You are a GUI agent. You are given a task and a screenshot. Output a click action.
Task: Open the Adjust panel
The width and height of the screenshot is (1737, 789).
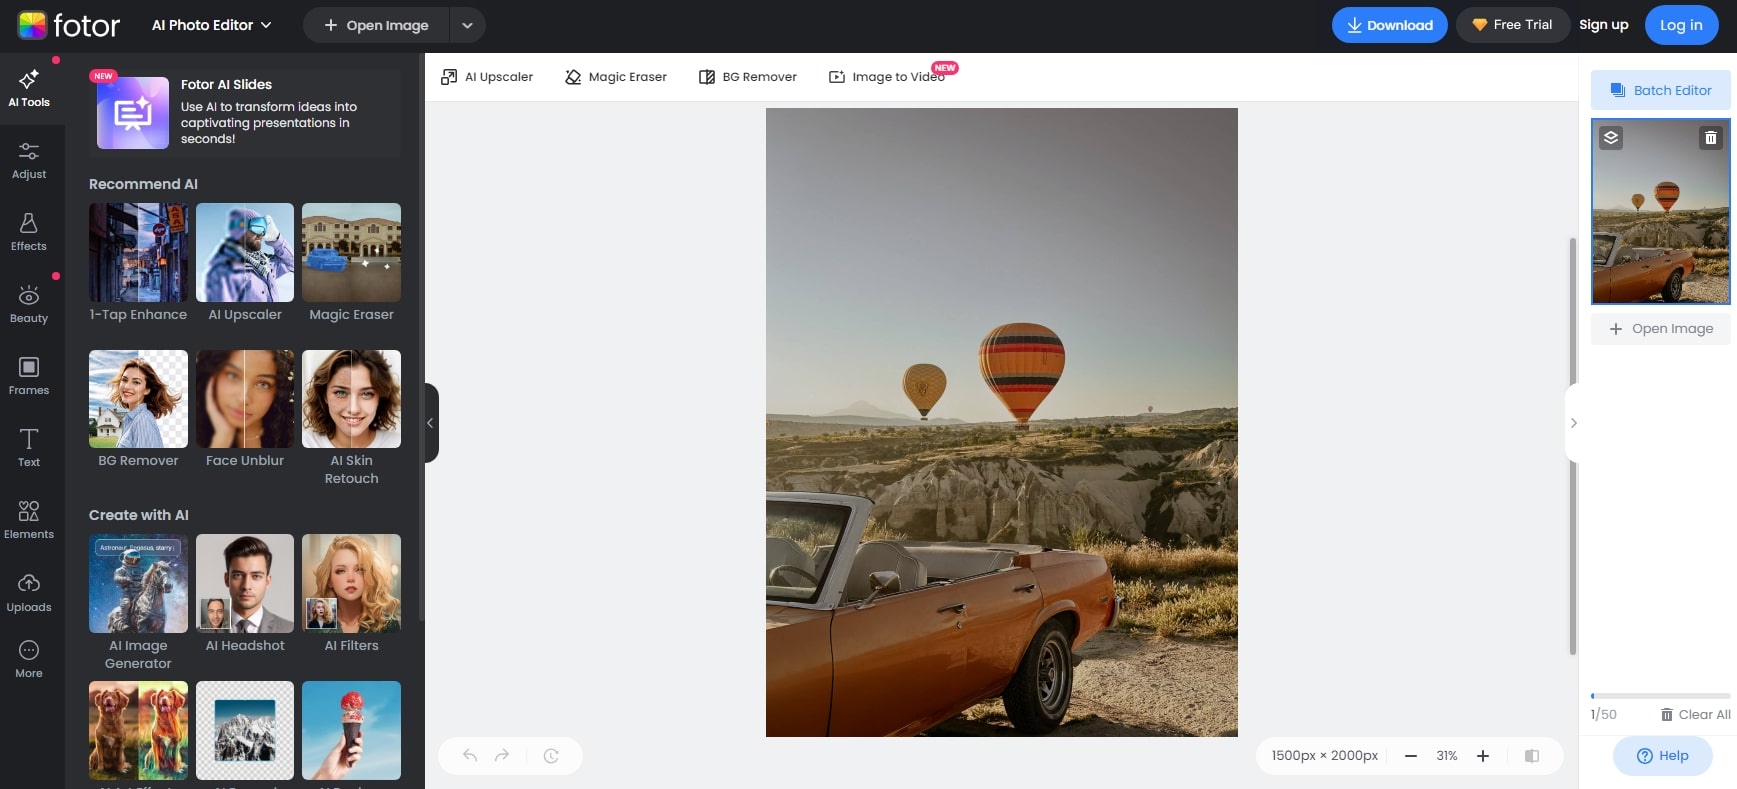29,160
